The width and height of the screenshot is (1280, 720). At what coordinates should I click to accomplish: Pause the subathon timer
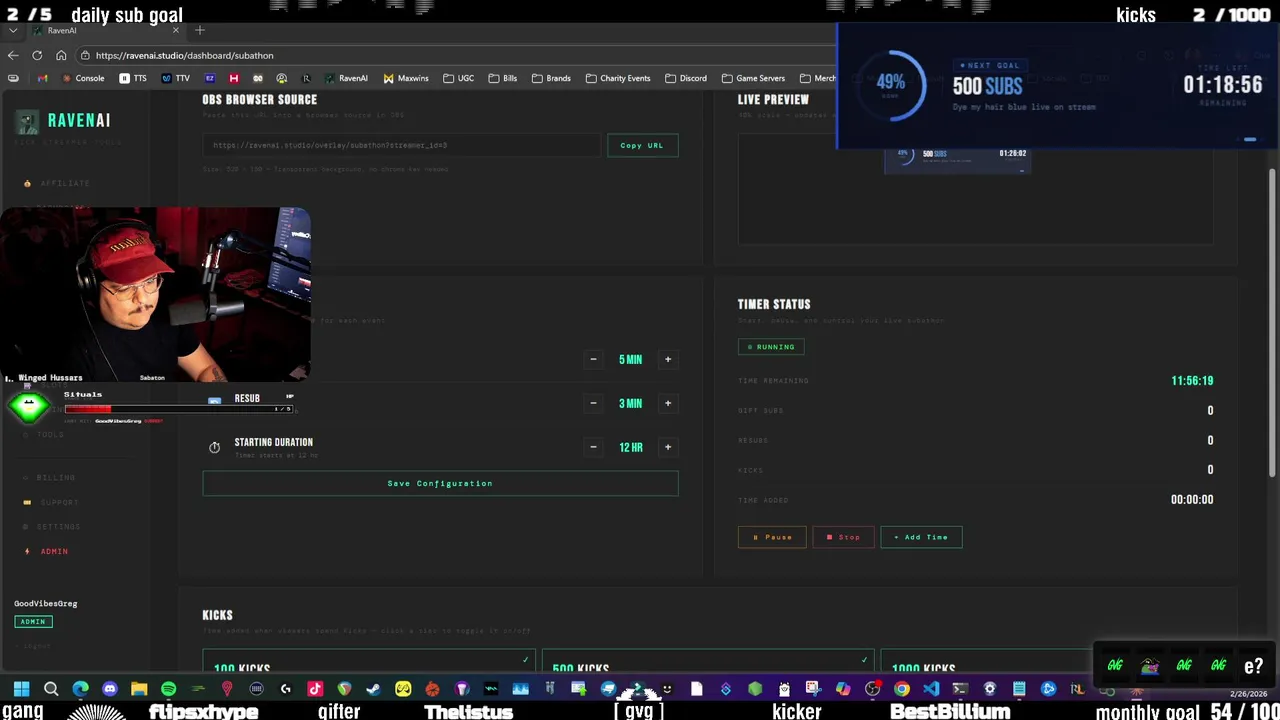tap(772, 537)
